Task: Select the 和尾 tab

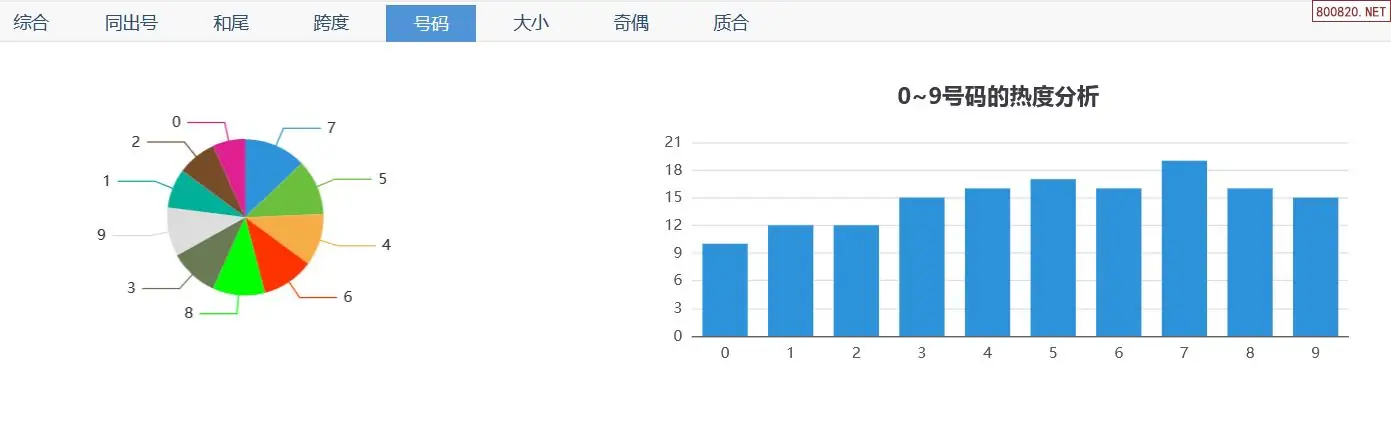Action: tap(231, 23)
